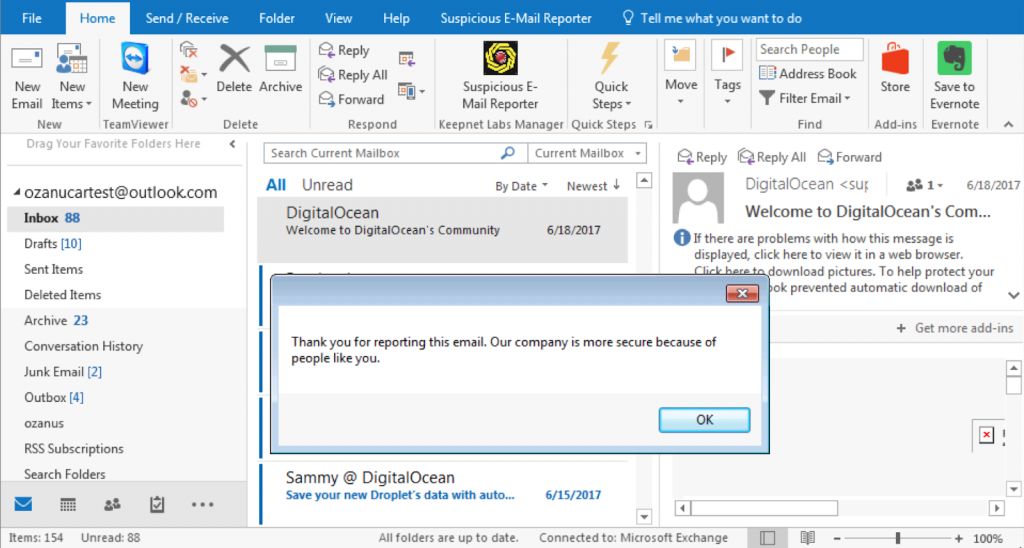Toggle Newest sort order
The width and height of the screenshot is (1024, 548).
tap(593, 186)
